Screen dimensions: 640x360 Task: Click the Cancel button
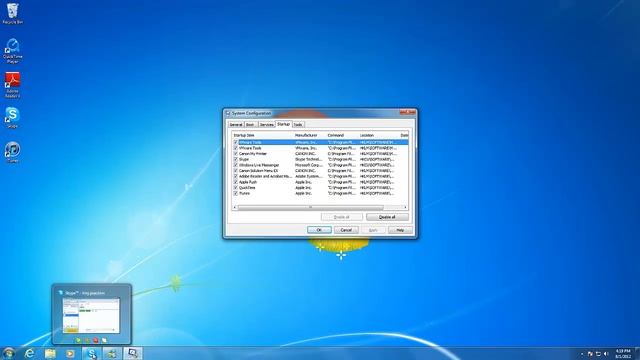[x=346, y=230]
